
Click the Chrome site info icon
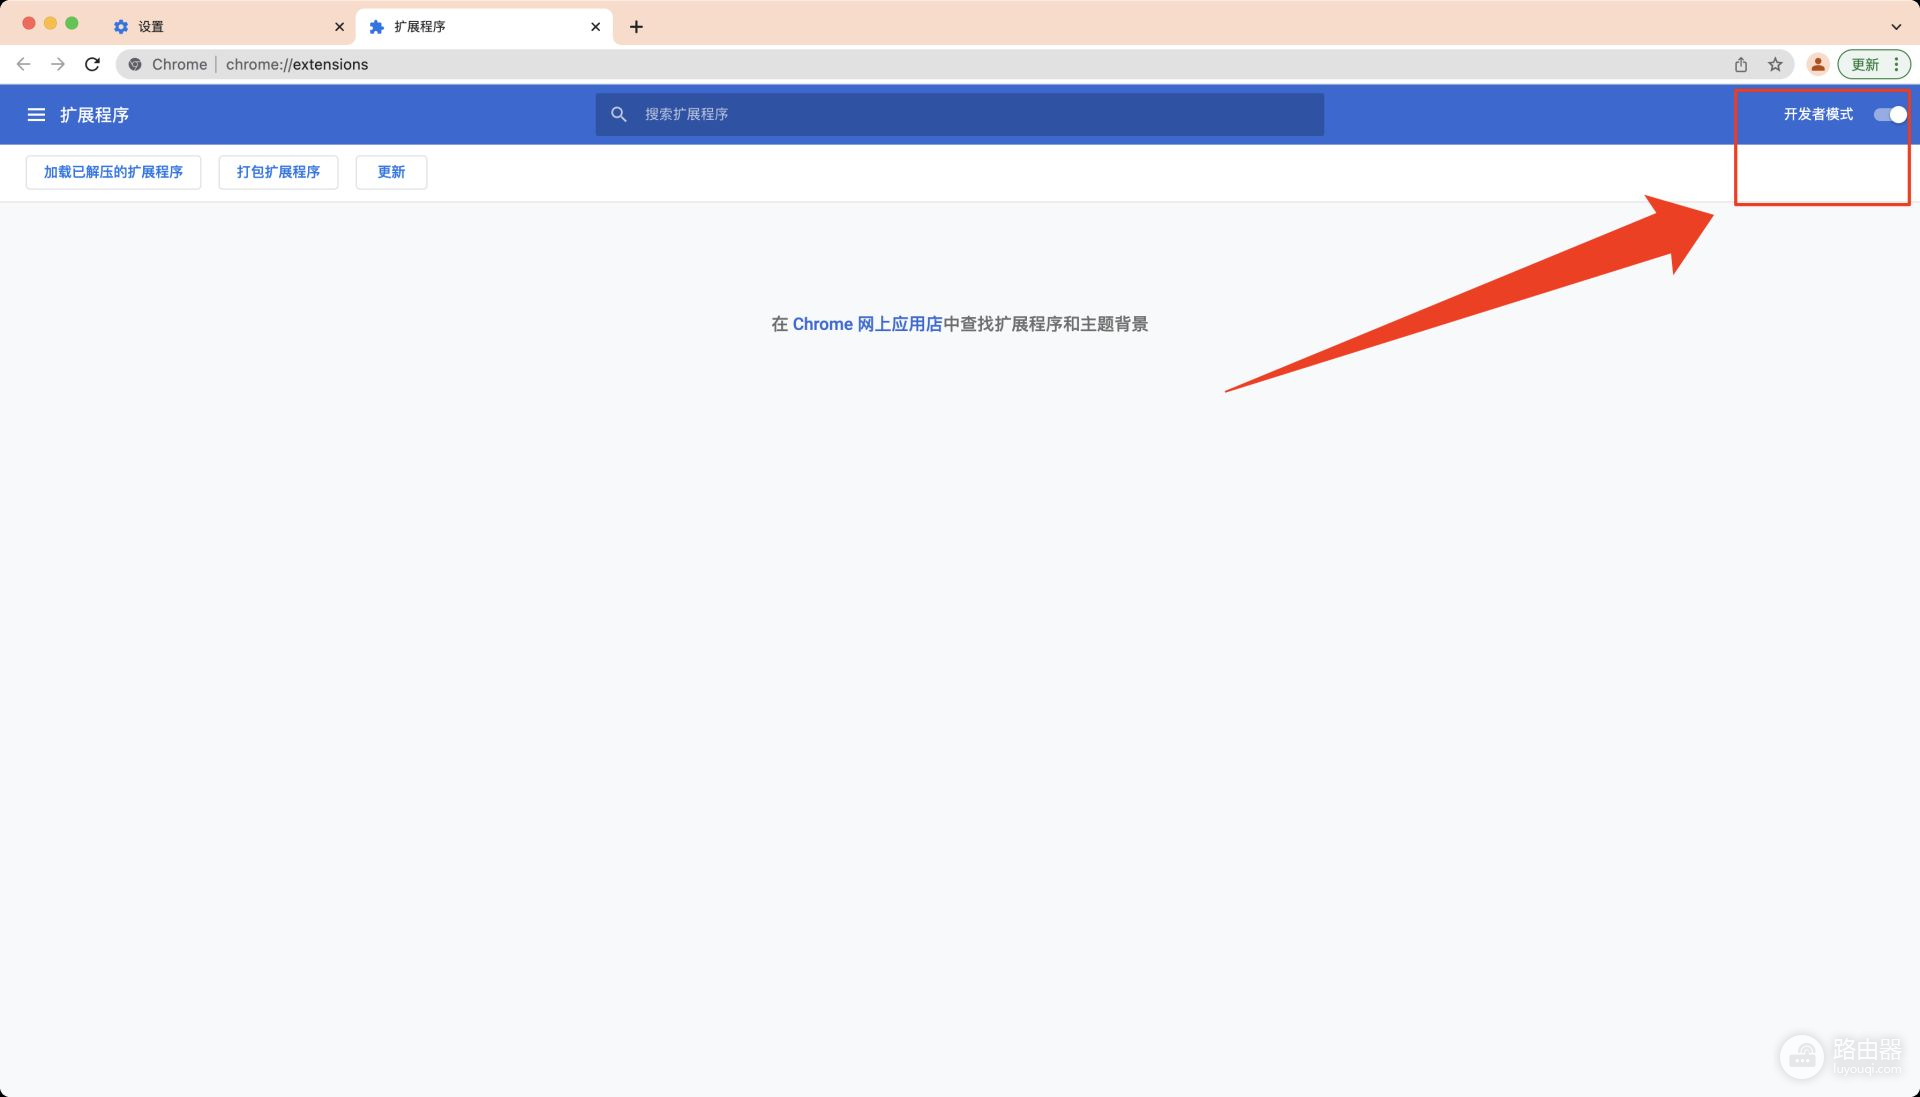135,64
